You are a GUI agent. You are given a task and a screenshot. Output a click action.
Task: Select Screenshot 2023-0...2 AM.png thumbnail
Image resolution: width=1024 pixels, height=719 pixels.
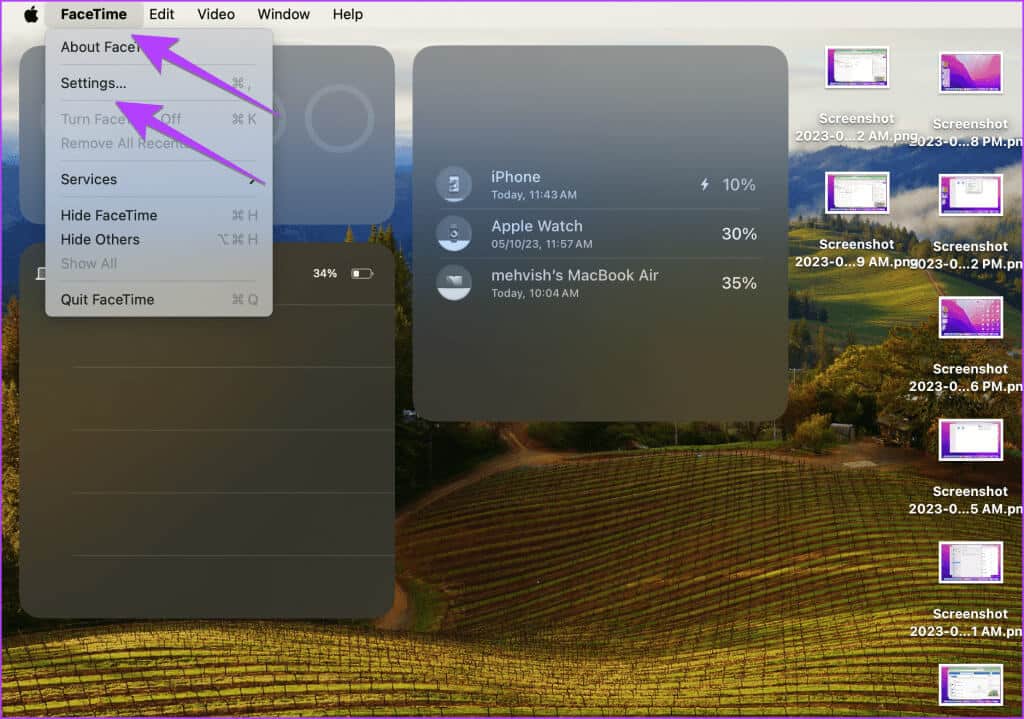pyautogui.click(x=857, y=67)
